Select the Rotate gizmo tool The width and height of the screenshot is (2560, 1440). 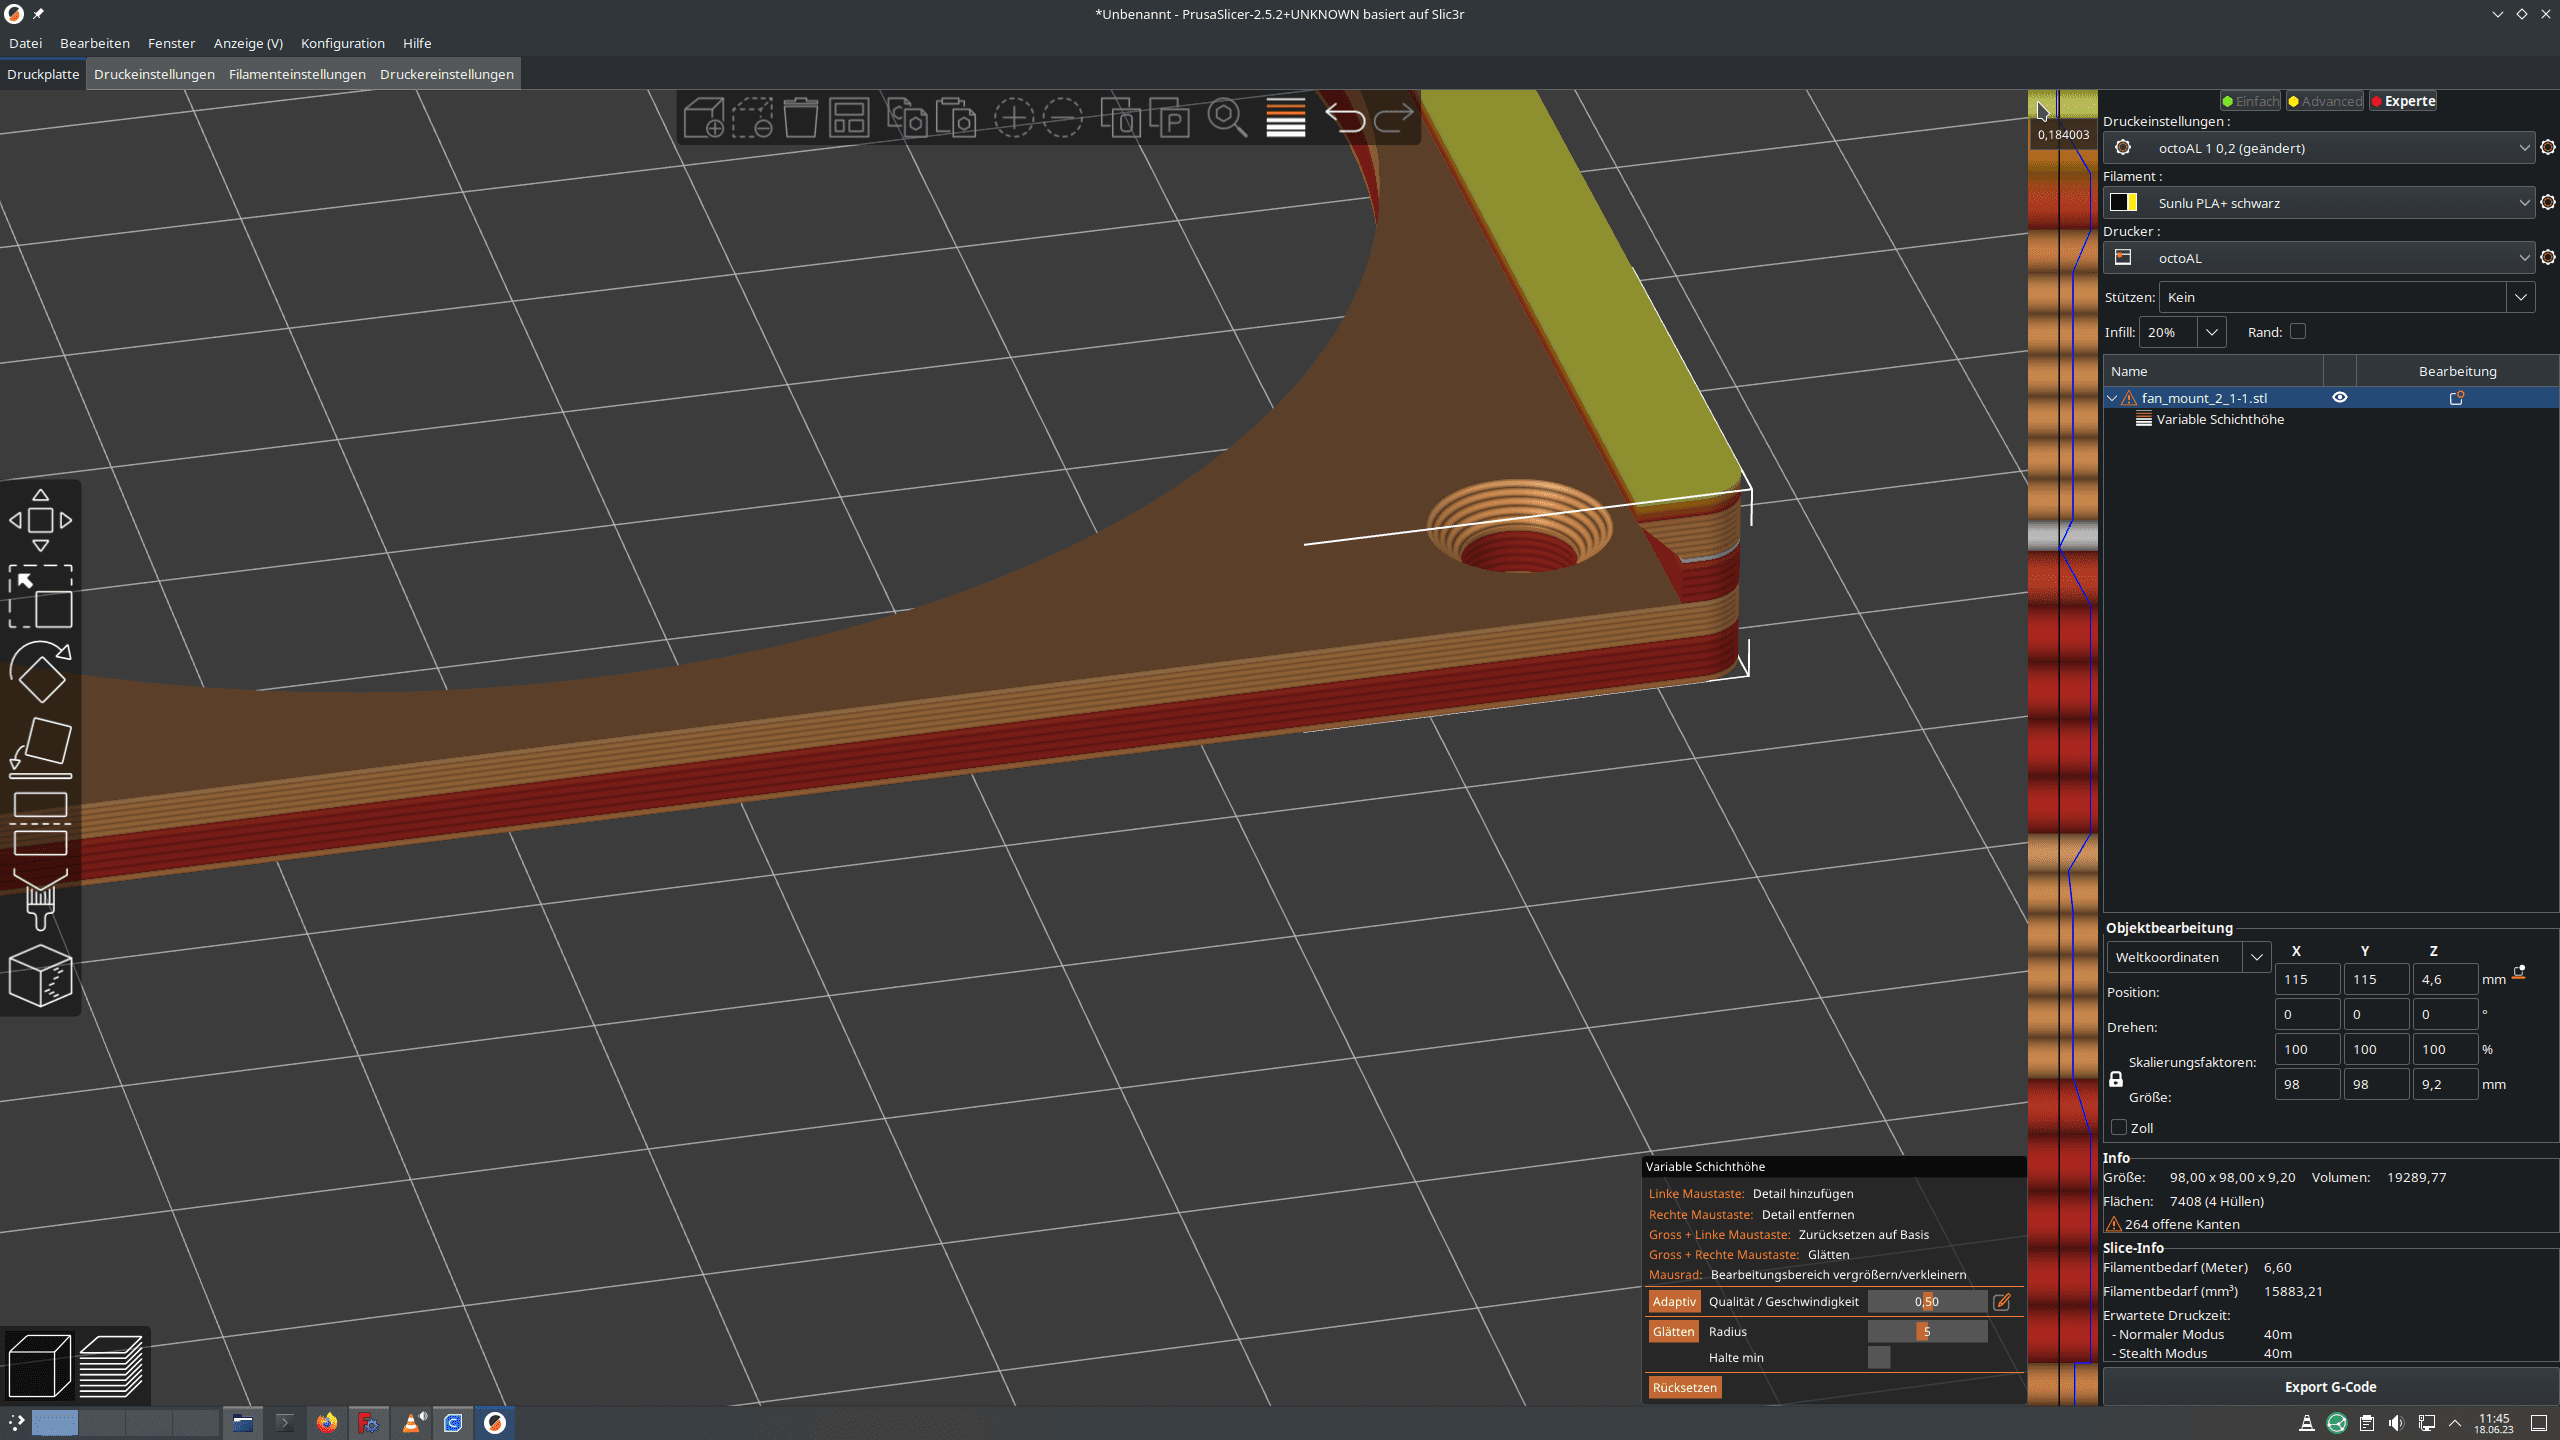(41, 672)
